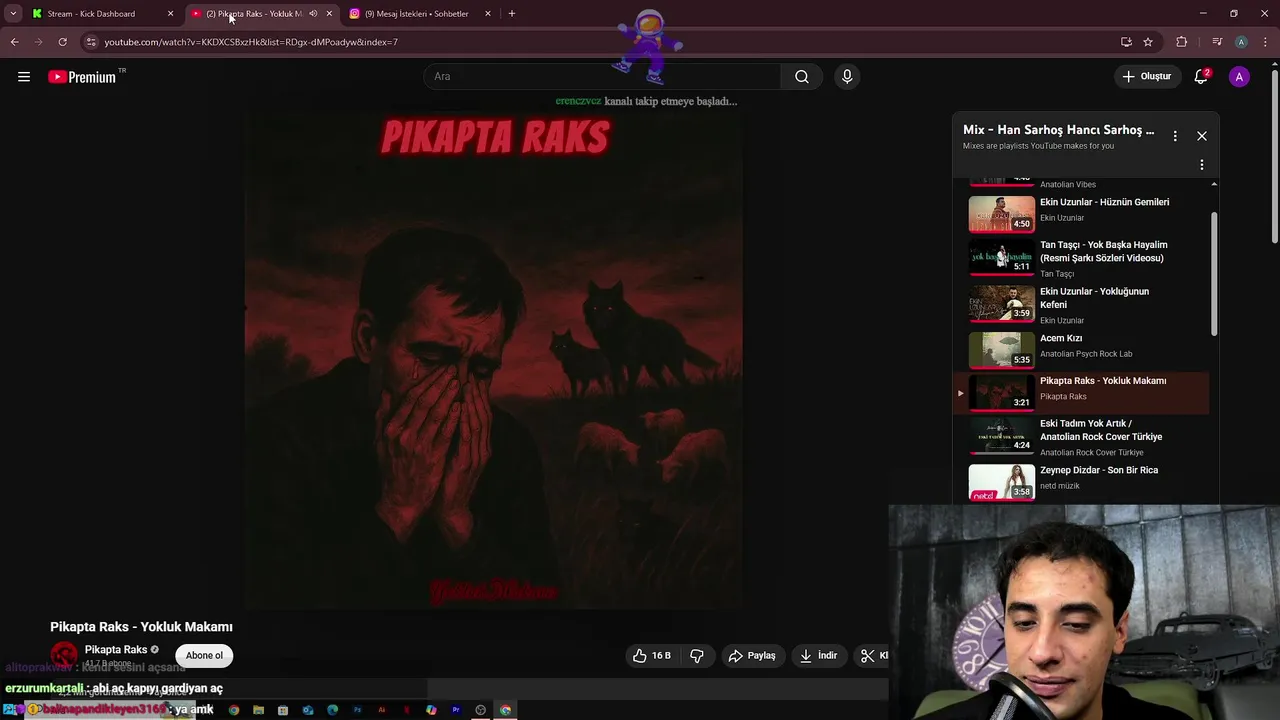Play Acem Kızı from the playlist
The image size is (1280, 720).
1088,350
